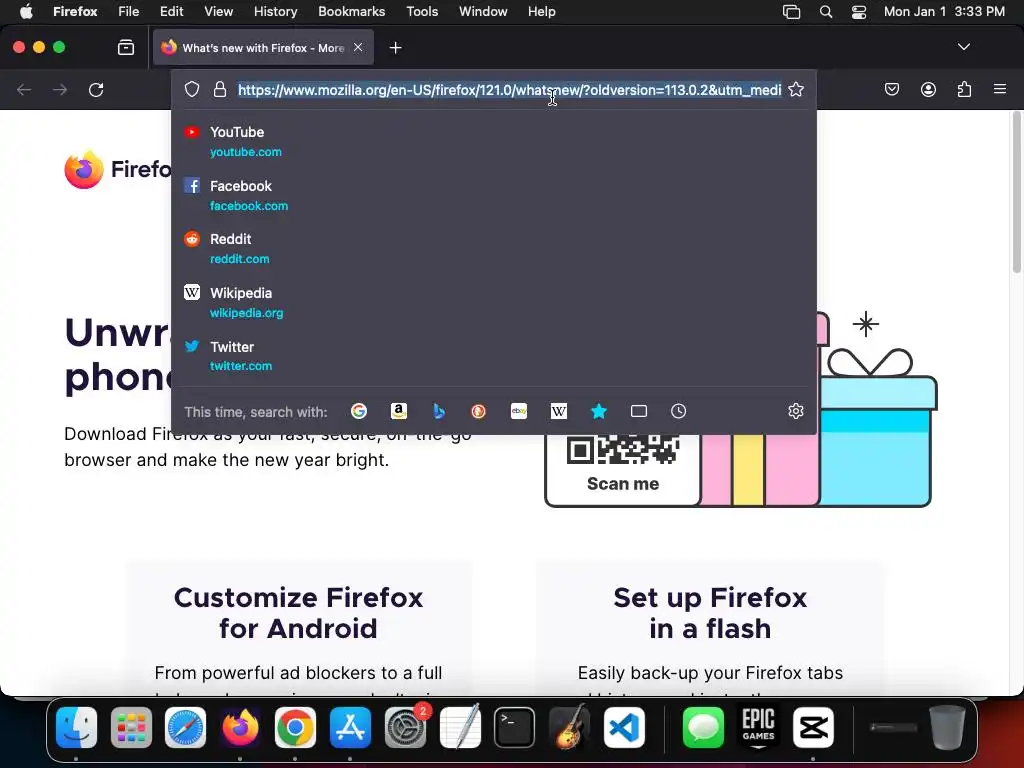View site security padlock info
This screenshot has width=1024, height=768.
tap(220, 89)
